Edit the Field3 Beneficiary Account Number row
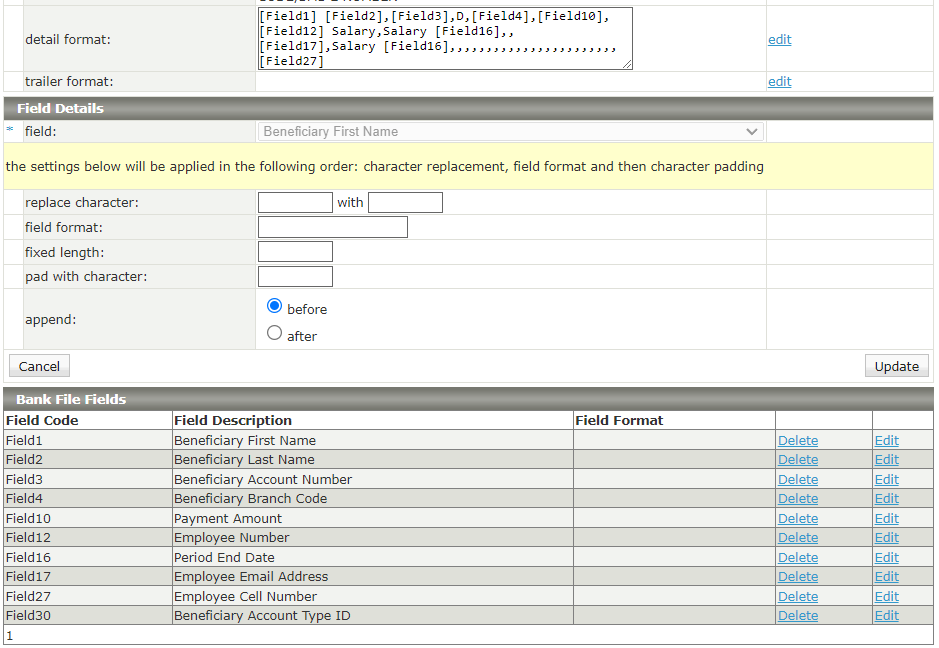 [x=886, y=480]
